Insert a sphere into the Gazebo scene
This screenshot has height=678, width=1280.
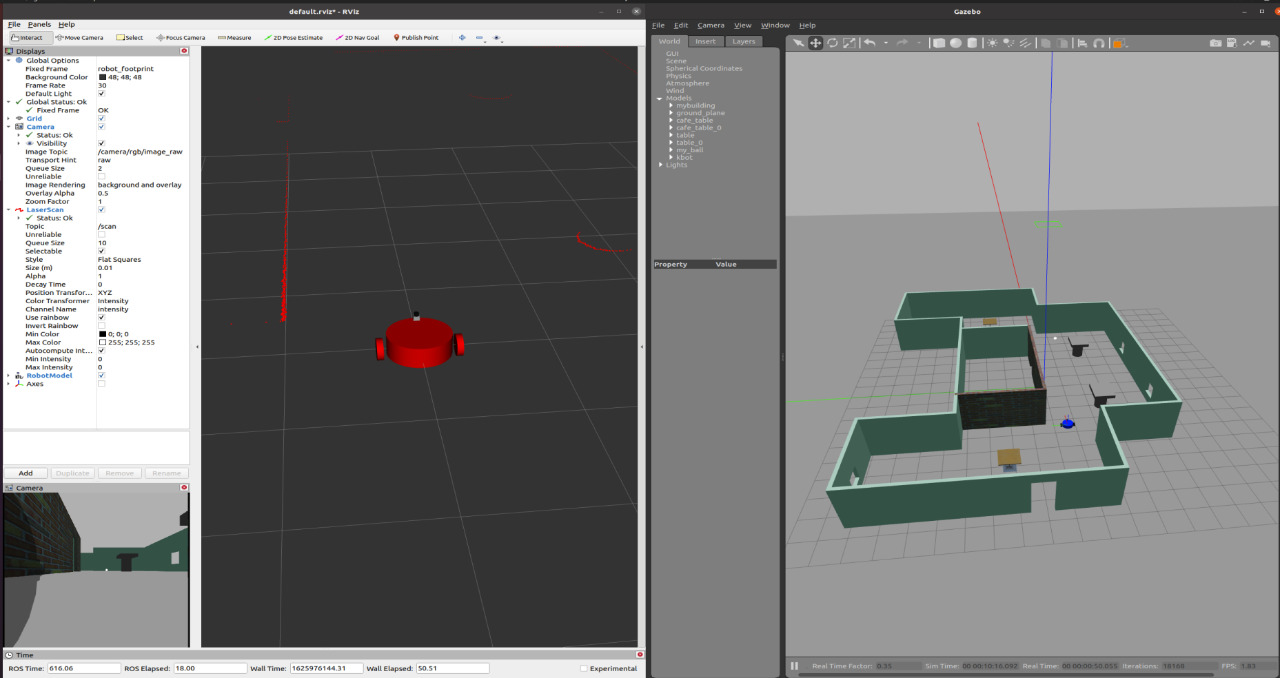tap(957, 43)
